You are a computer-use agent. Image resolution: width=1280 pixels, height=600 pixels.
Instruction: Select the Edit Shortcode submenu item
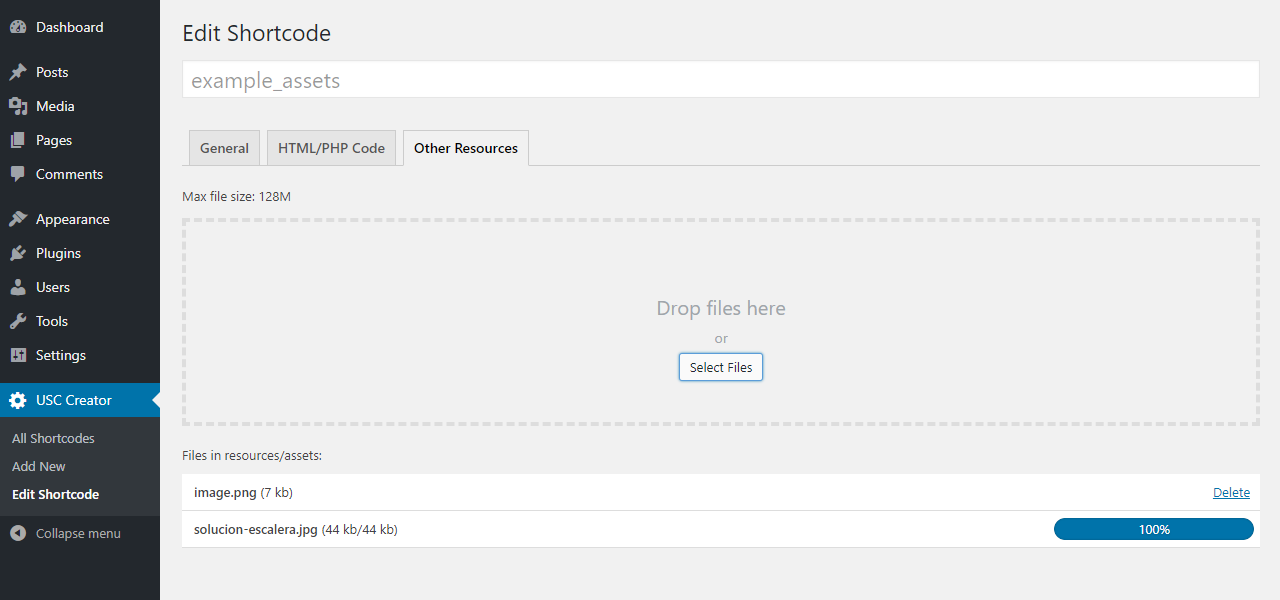[x=55, y=494]
